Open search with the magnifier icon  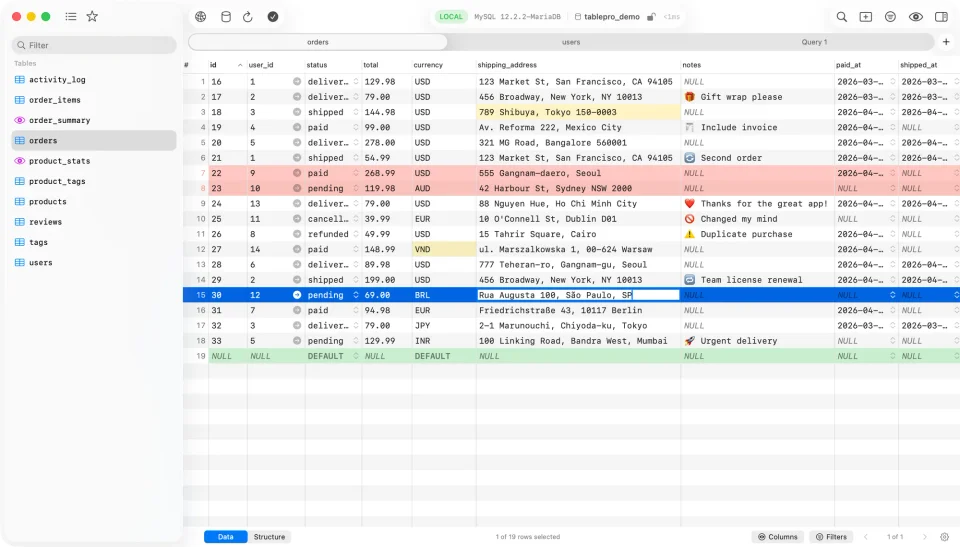(x=842, y=17)
